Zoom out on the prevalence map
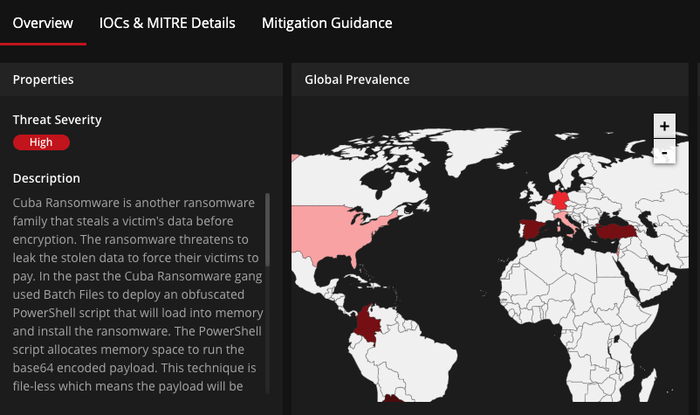 [x=664, y=152]
